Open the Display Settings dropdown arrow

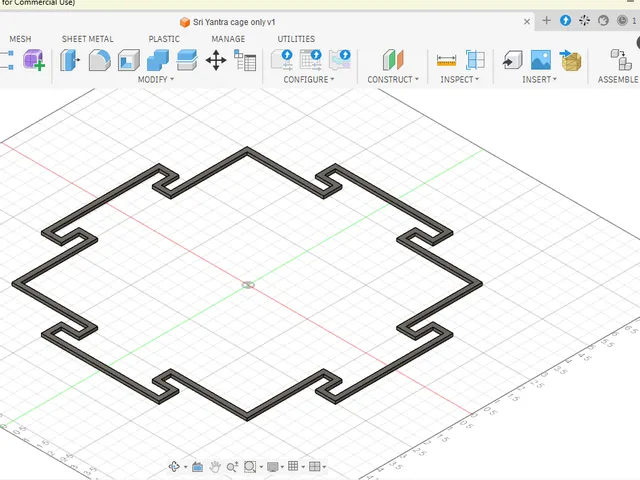click(x=282, y=467)
